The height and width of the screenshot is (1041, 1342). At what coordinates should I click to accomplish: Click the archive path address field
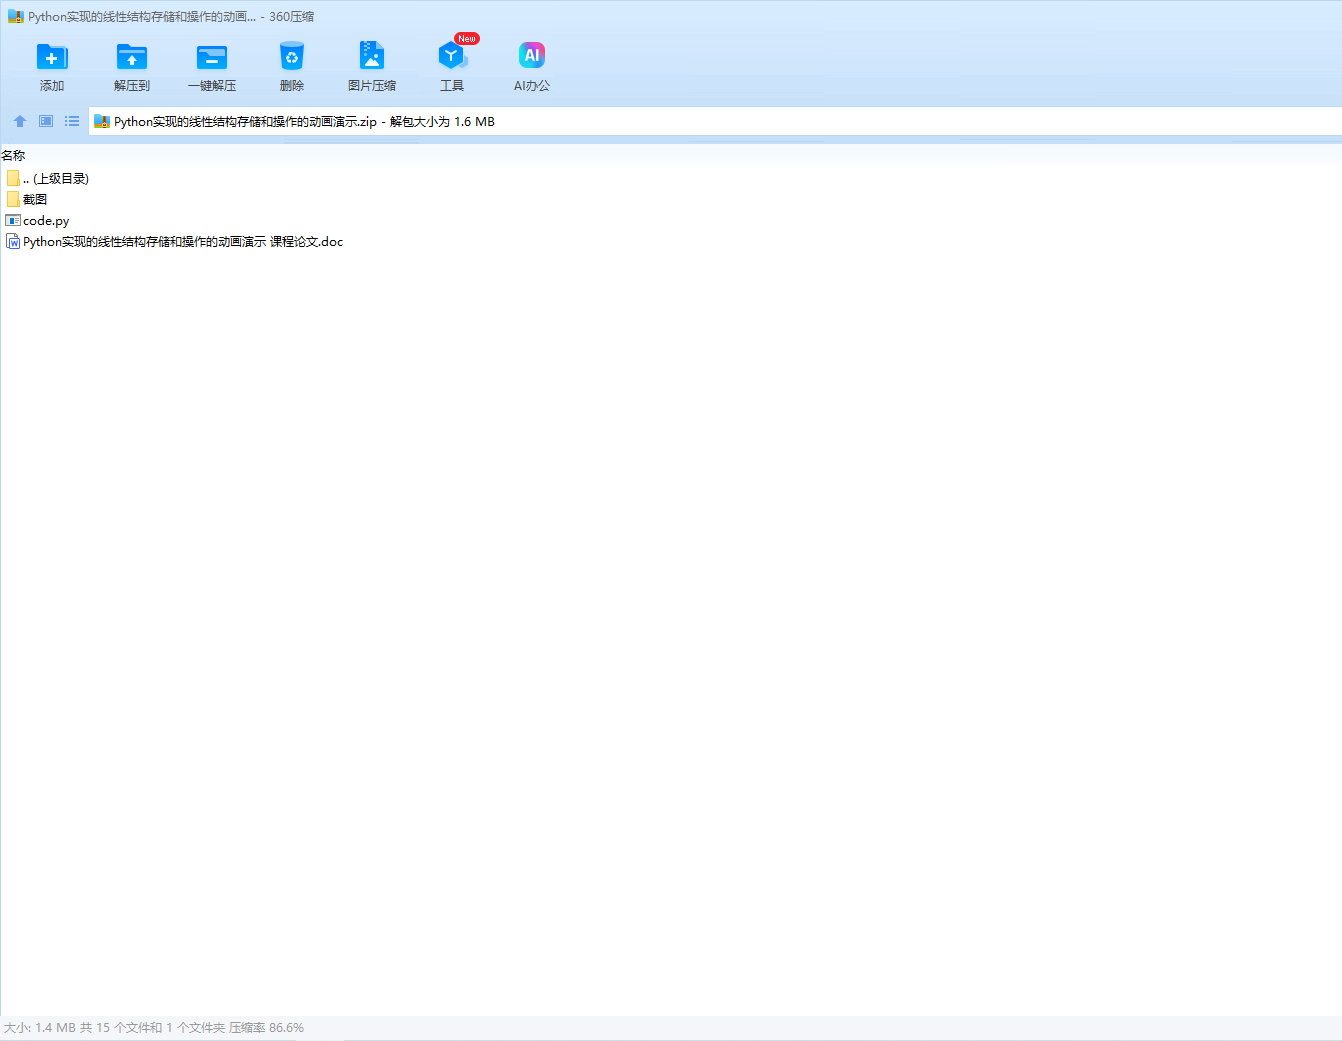tap(700, 122)
